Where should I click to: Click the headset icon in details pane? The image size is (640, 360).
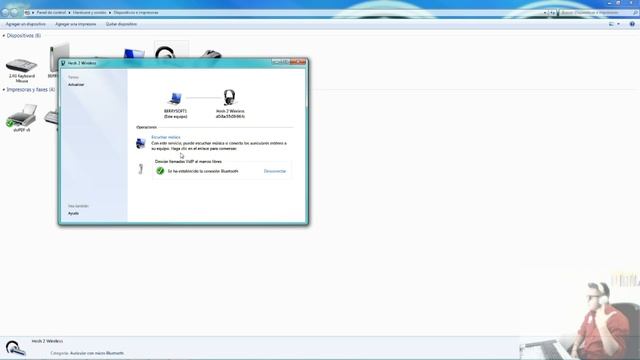[15, 348]
